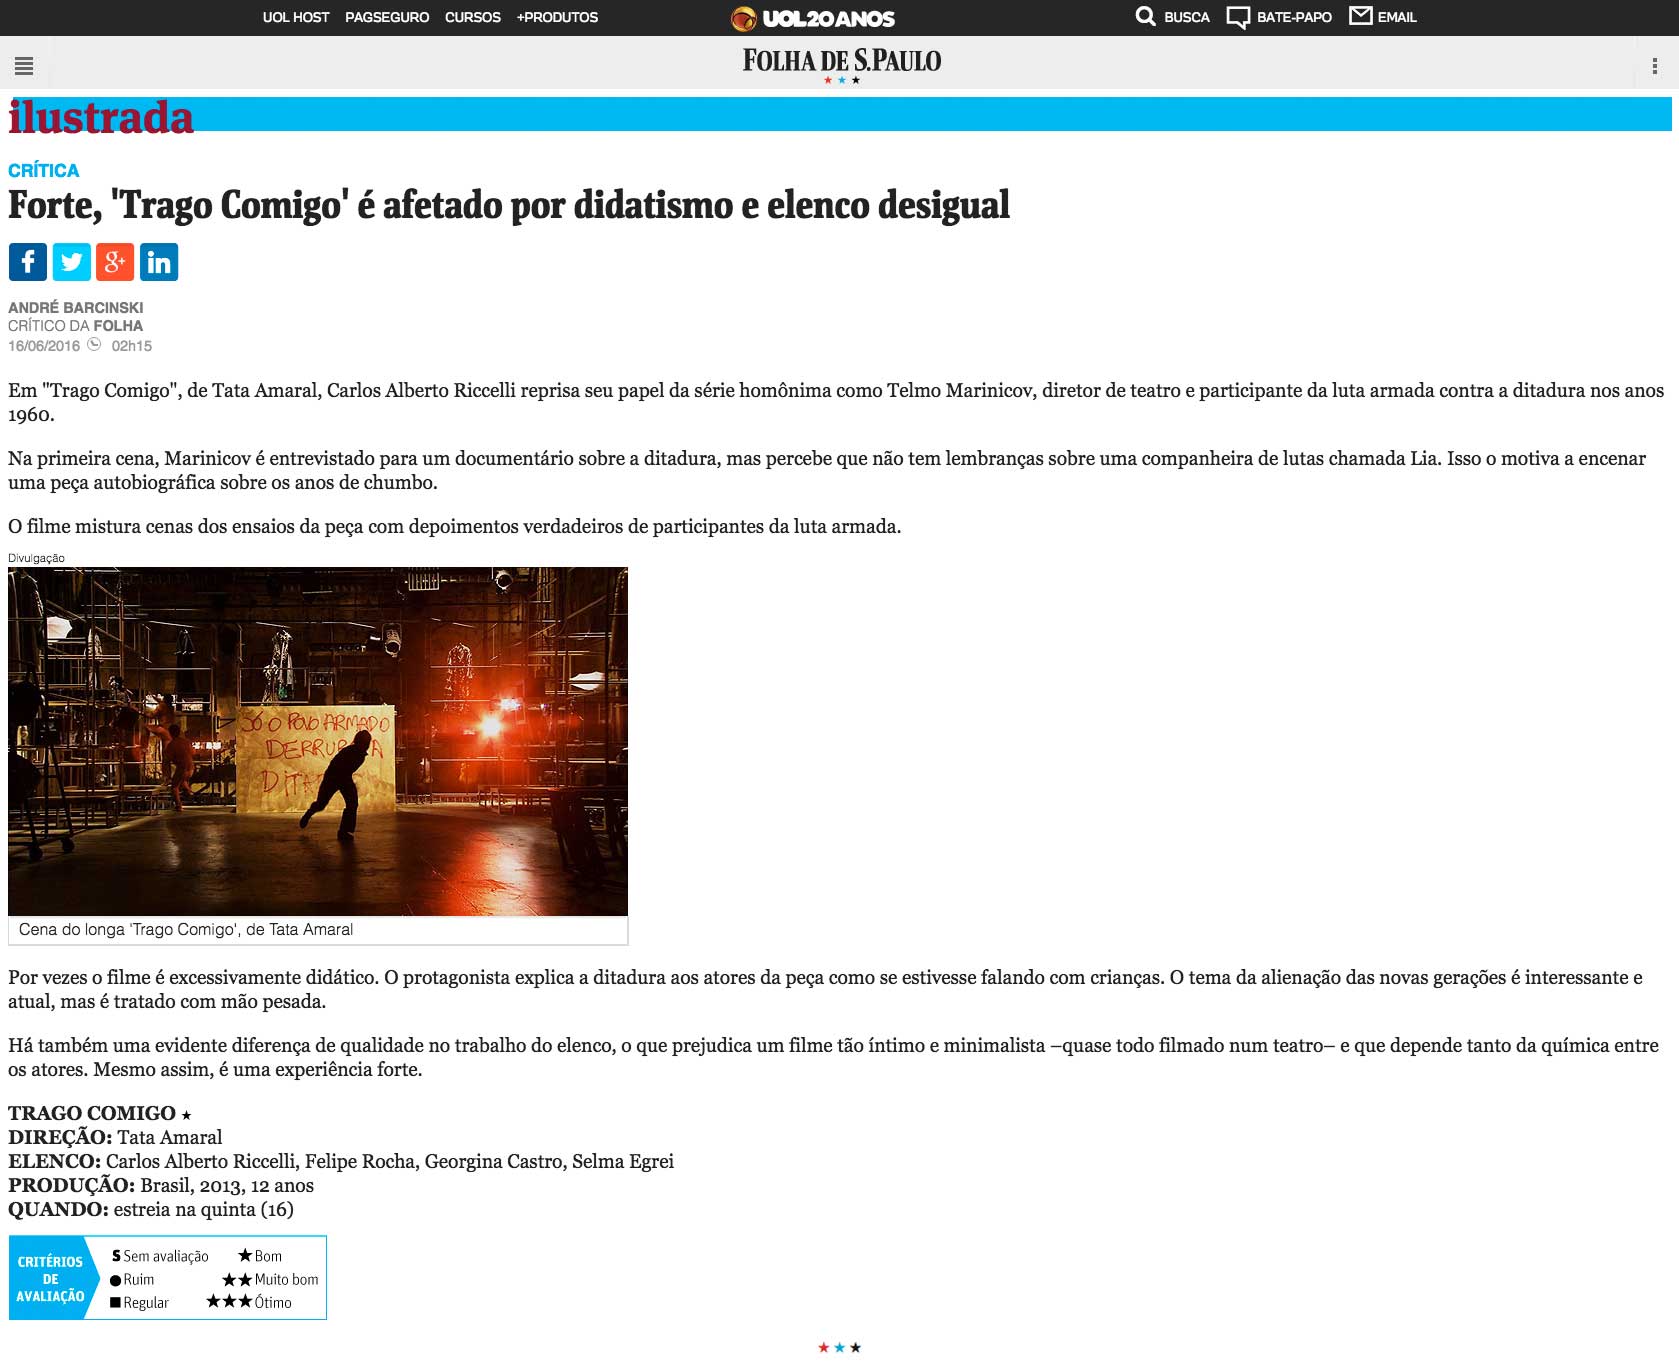1679x1363 pixels.
Task: Open the Bate-Papo link
Action: (1294, 17)
